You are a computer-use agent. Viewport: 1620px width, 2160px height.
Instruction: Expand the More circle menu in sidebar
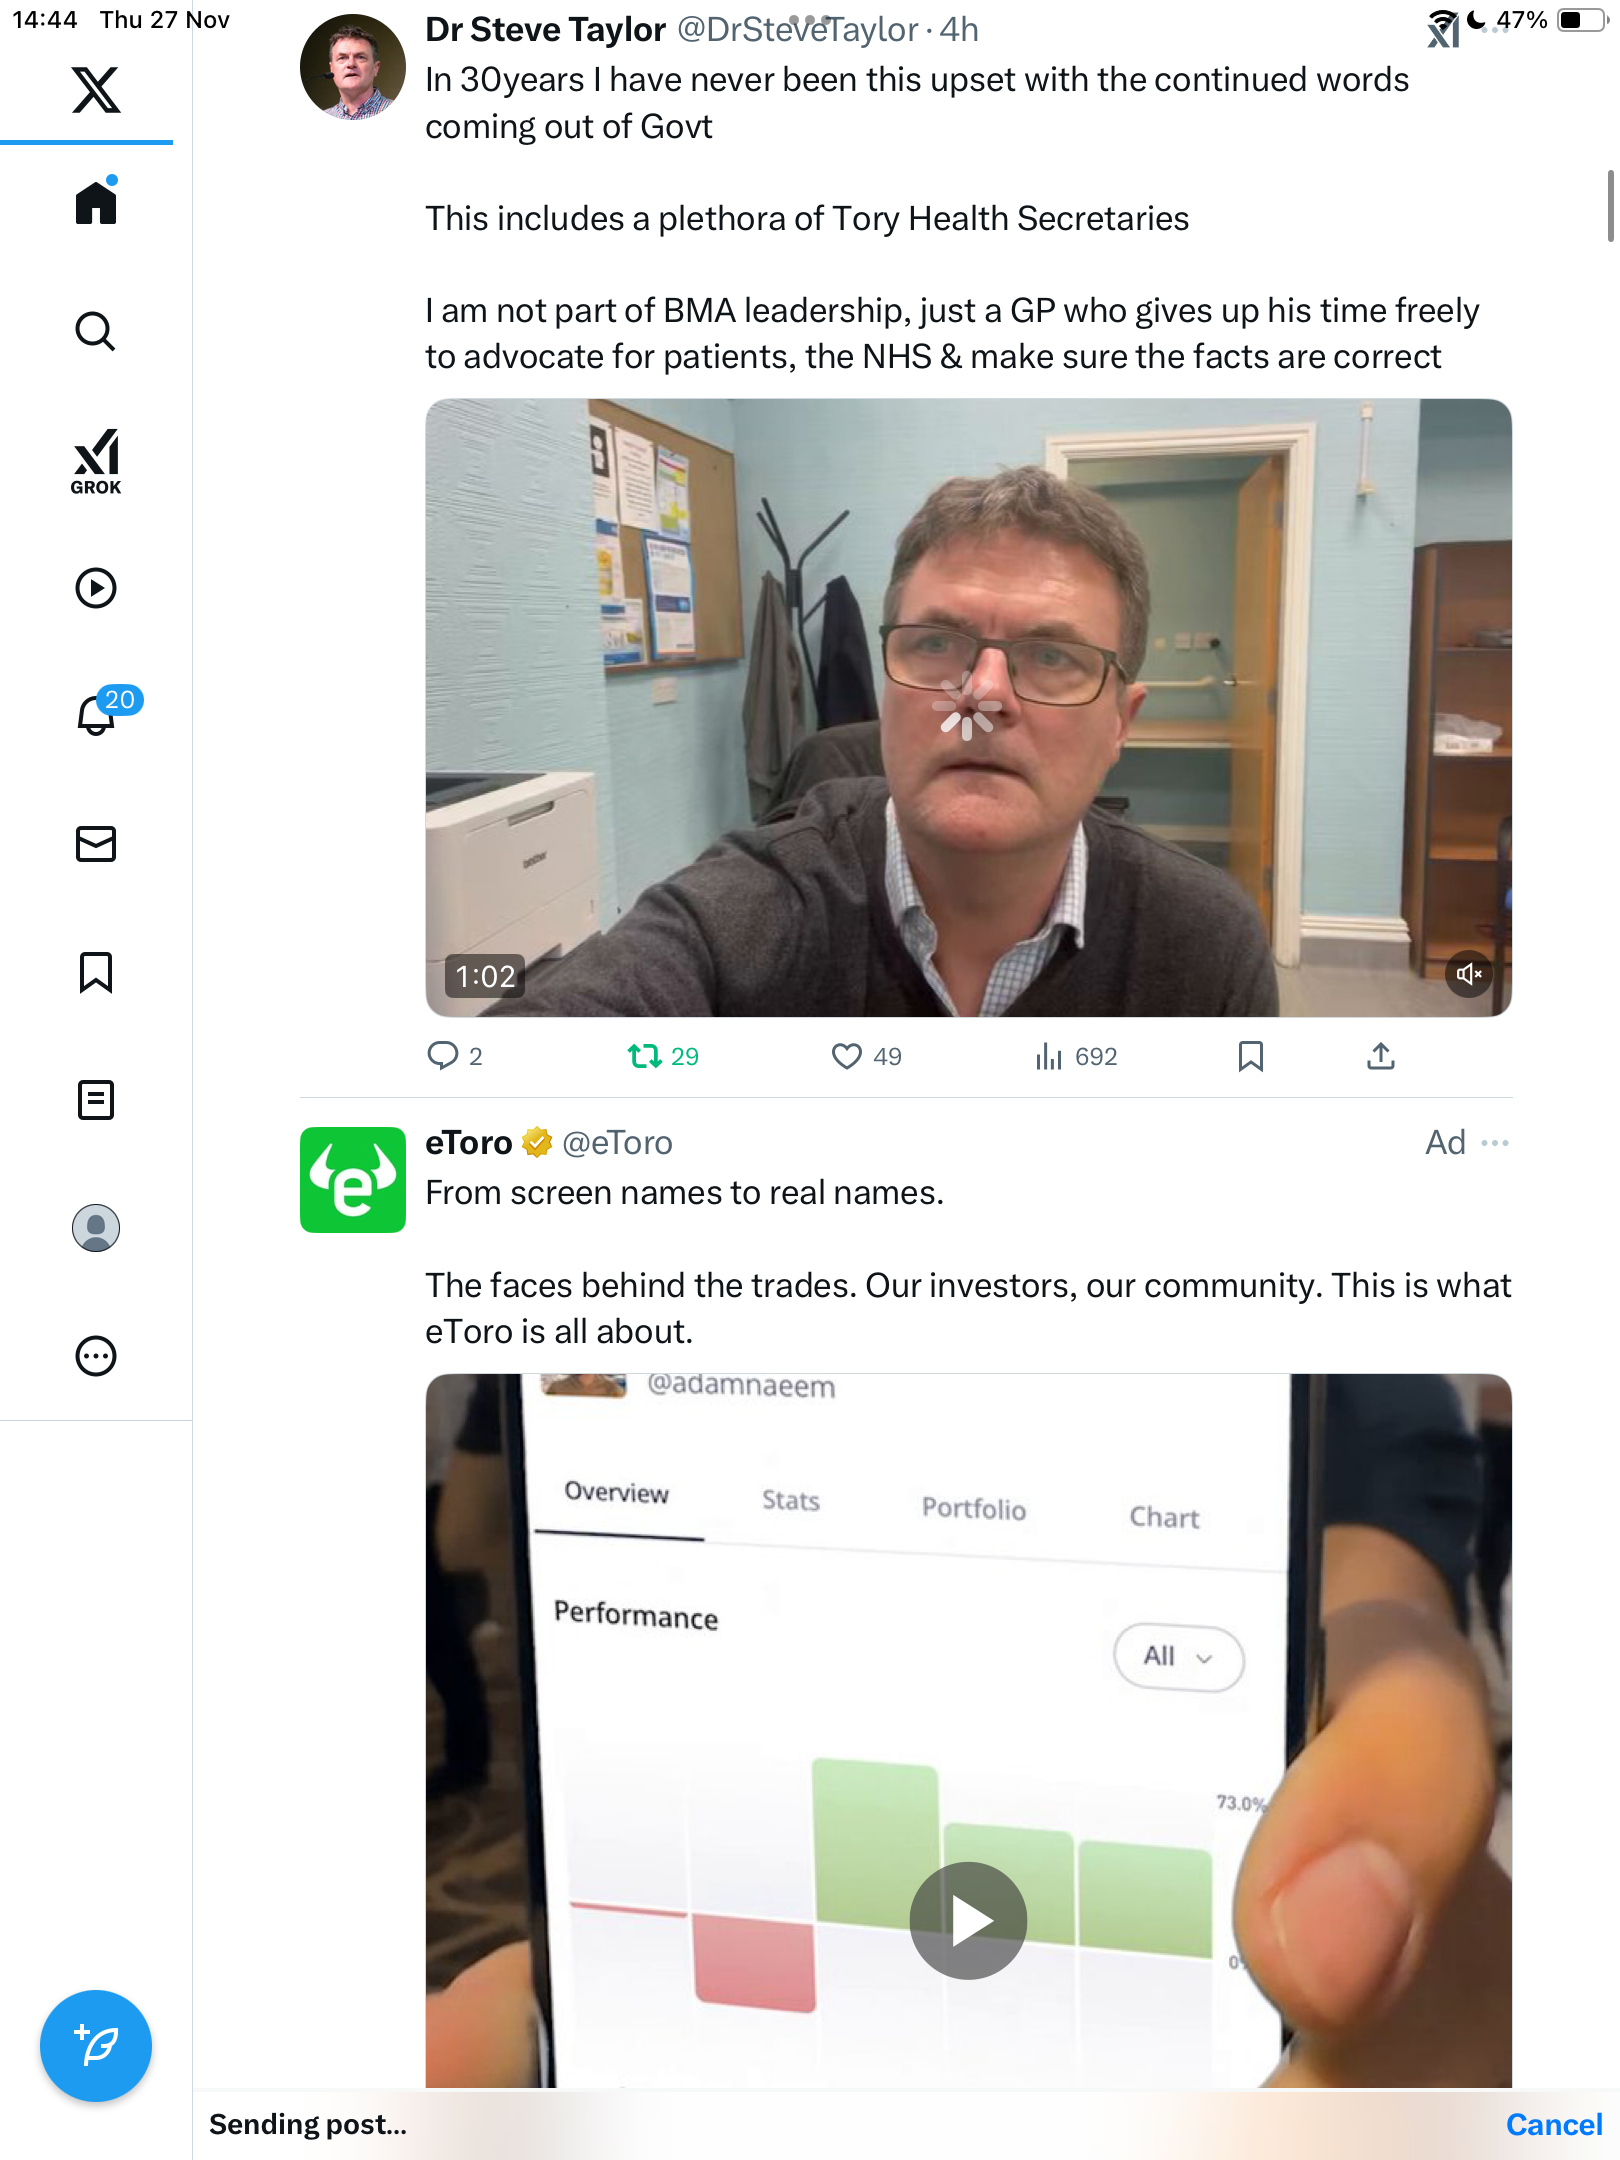[96, 1356]
